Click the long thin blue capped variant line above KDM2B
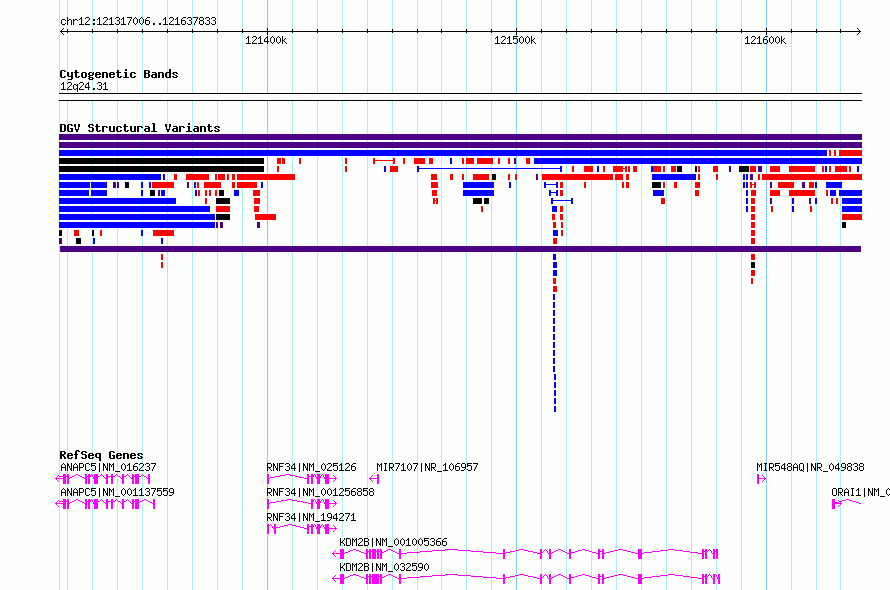890x590 pixels. pyautogui.click(x=489, y=169)
